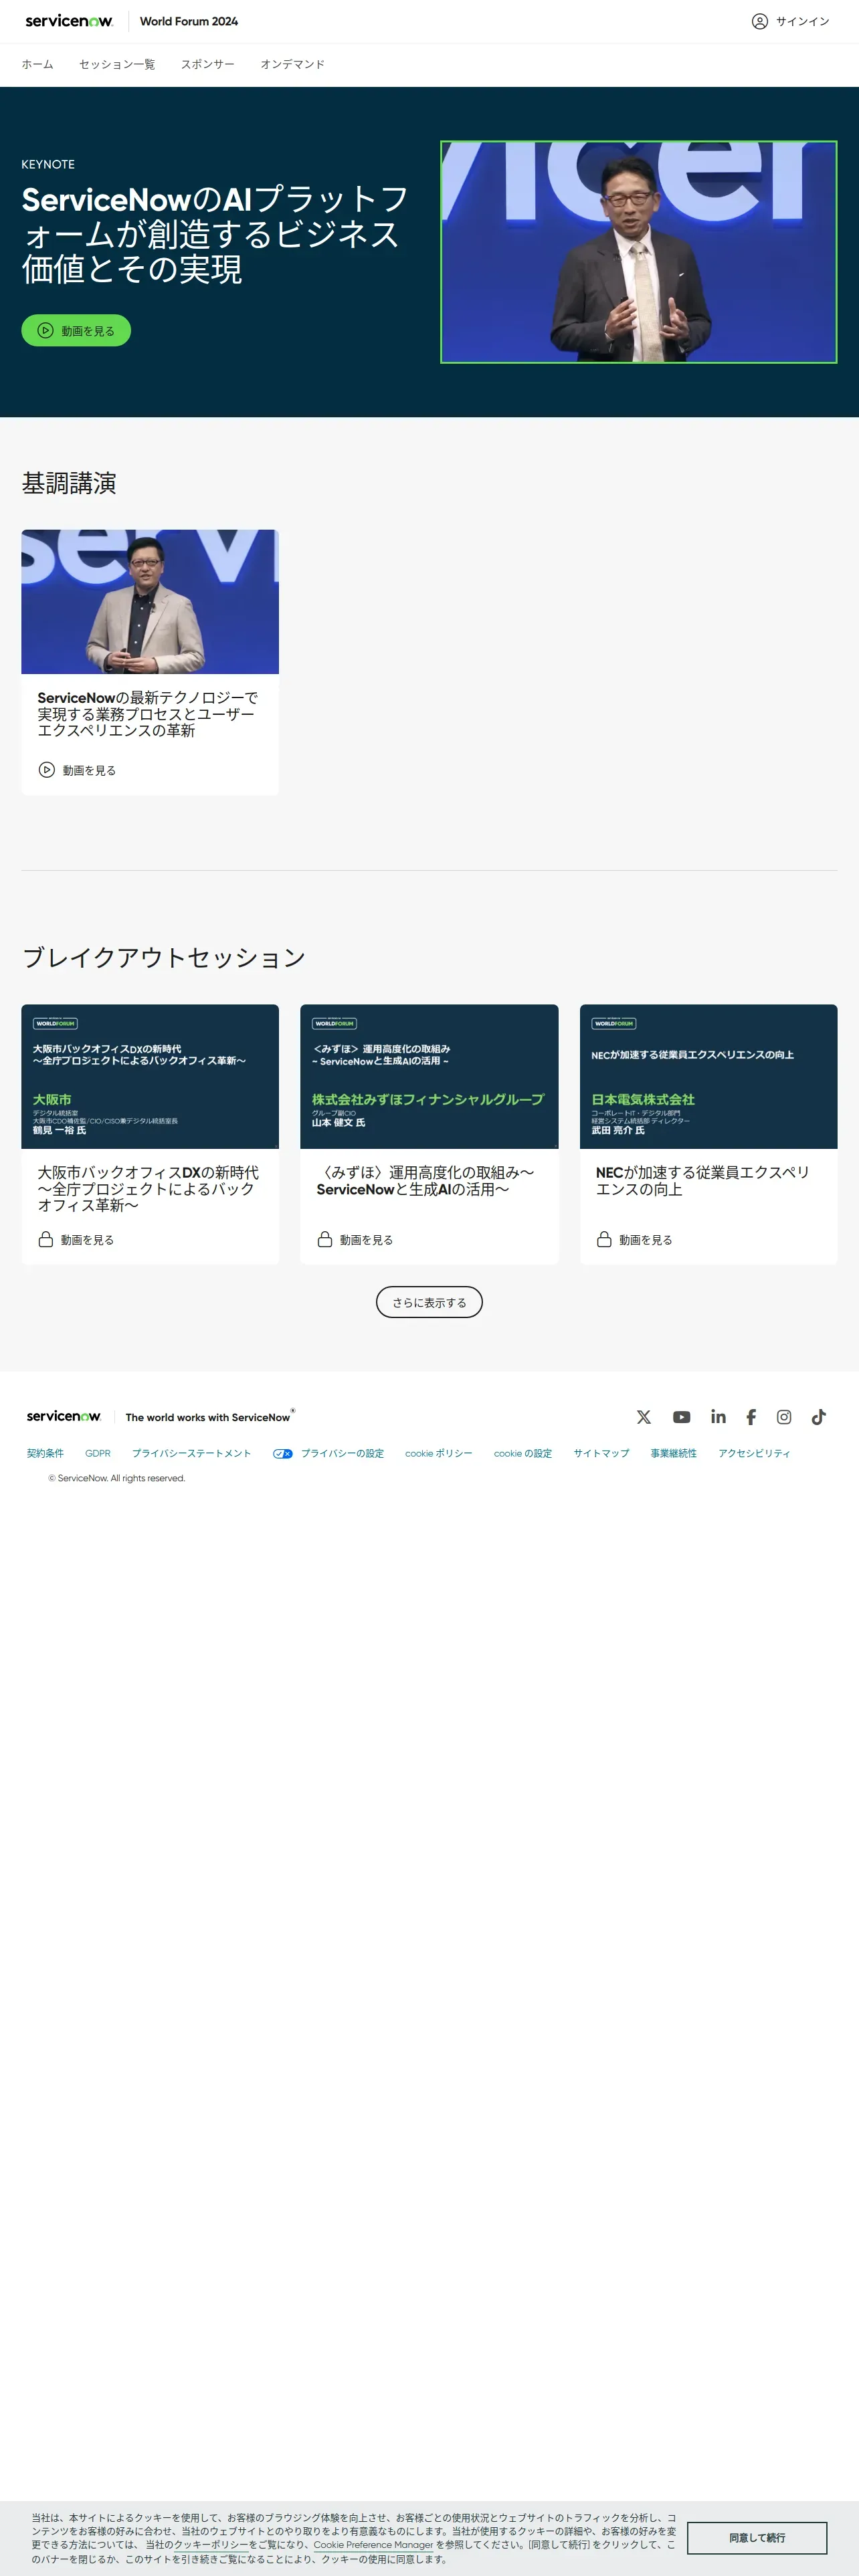Open サイトマップ footer link
The width and height of the screenshot is (859, 2576).
tap(602, 1453)
